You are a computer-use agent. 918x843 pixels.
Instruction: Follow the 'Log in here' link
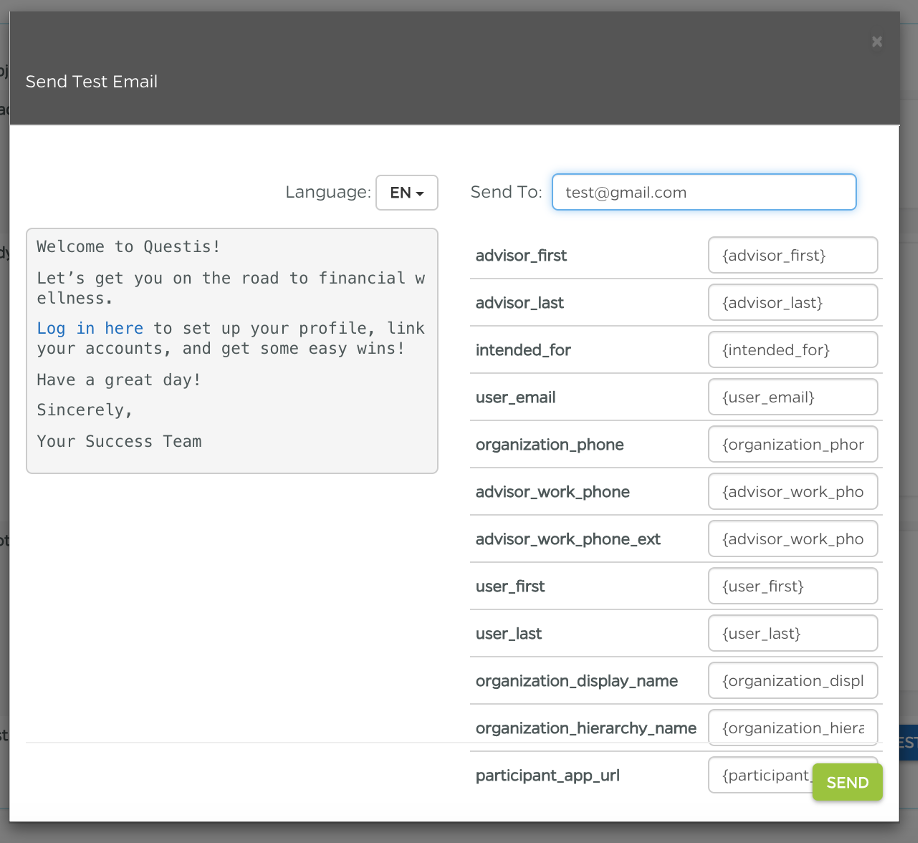point(90,328)
